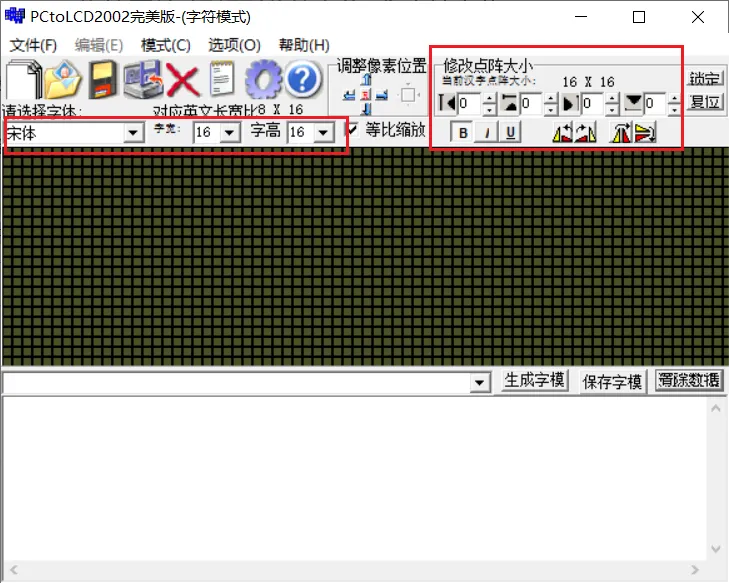Toggle Bold B button
This screenshot has width=729, height=583.
coord(462,132)
